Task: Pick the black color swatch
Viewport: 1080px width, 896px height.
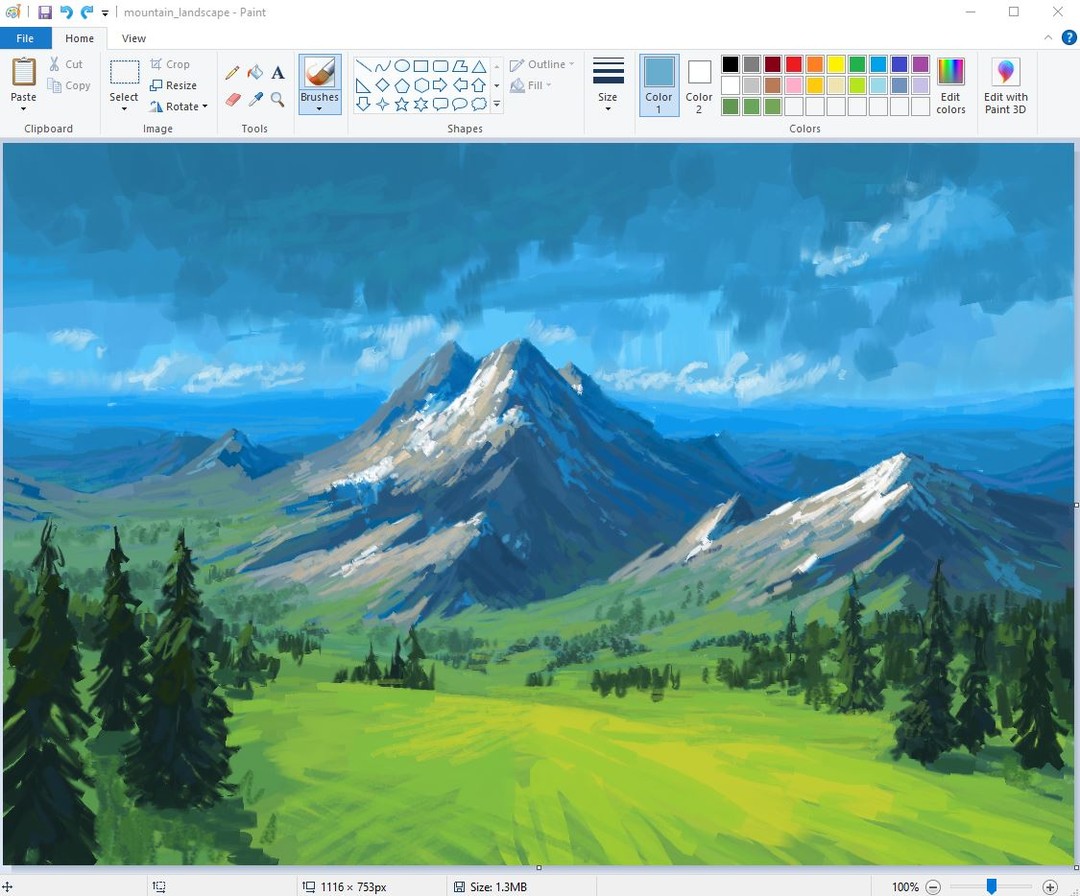Action: (731, 64)
